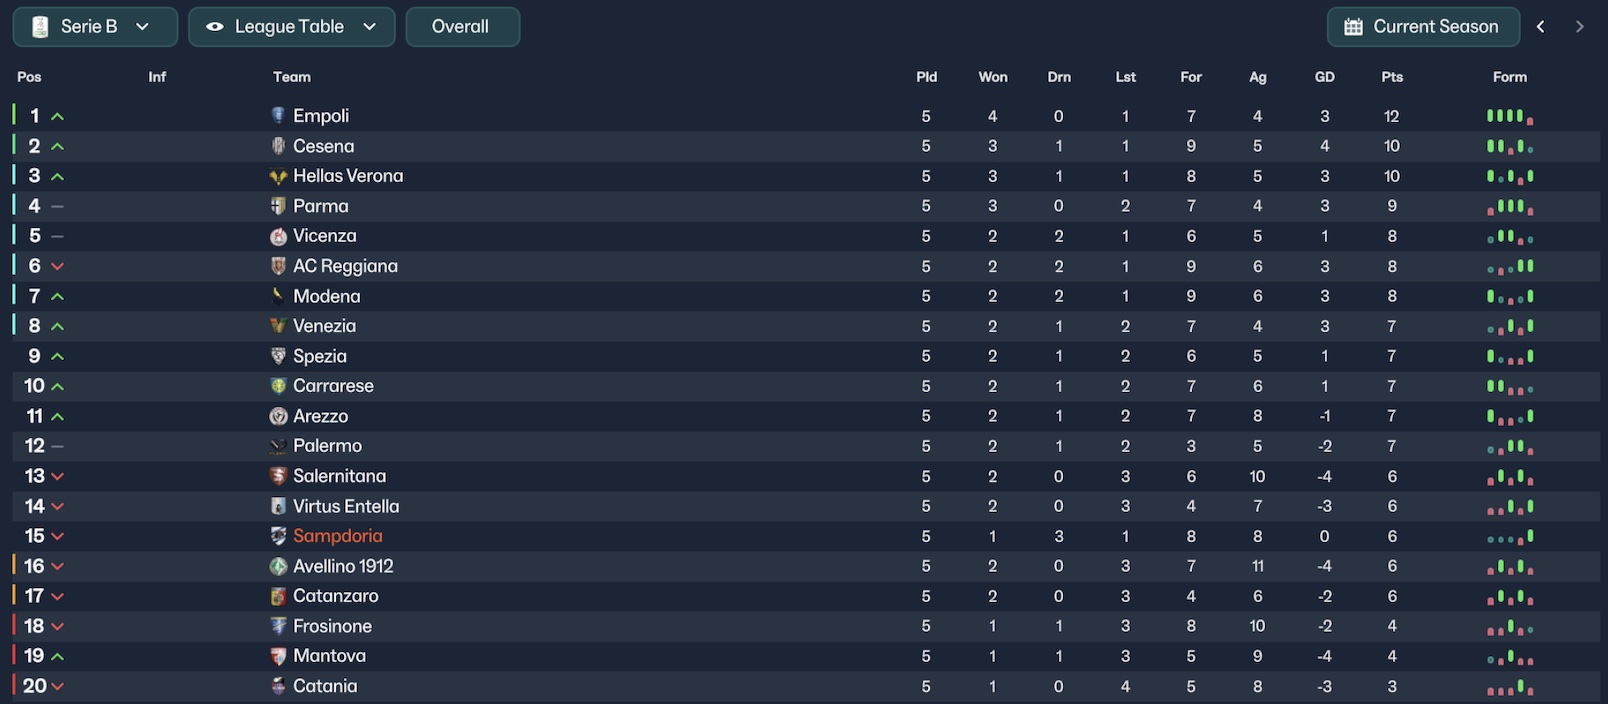Open the Sampdoria team link
This screenshot has width=1608, height=704.
pyautogui.click(x=338, y=536)
